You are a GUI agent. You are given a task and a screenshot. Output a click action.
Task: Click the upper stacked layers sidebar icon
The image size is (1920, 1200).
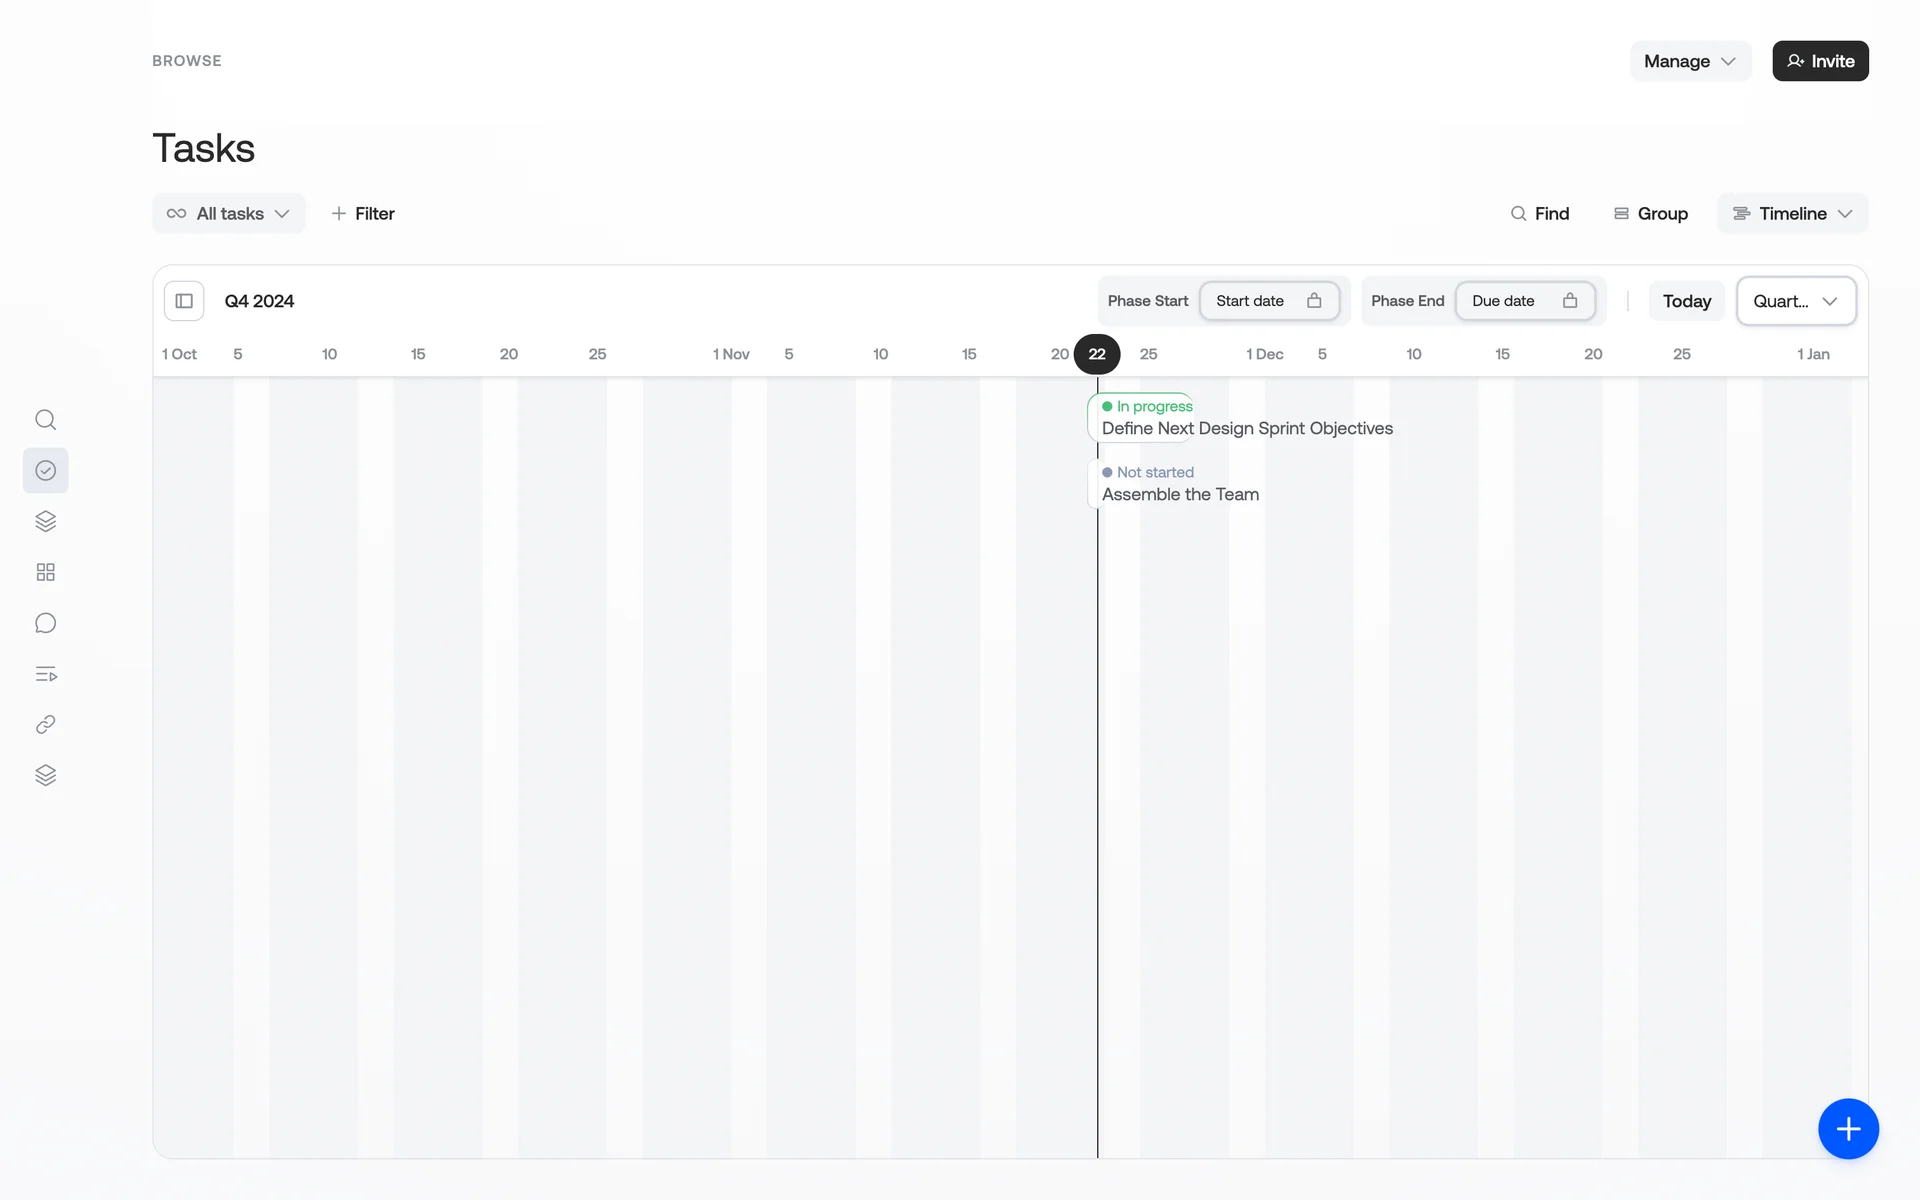pos(45,521)
